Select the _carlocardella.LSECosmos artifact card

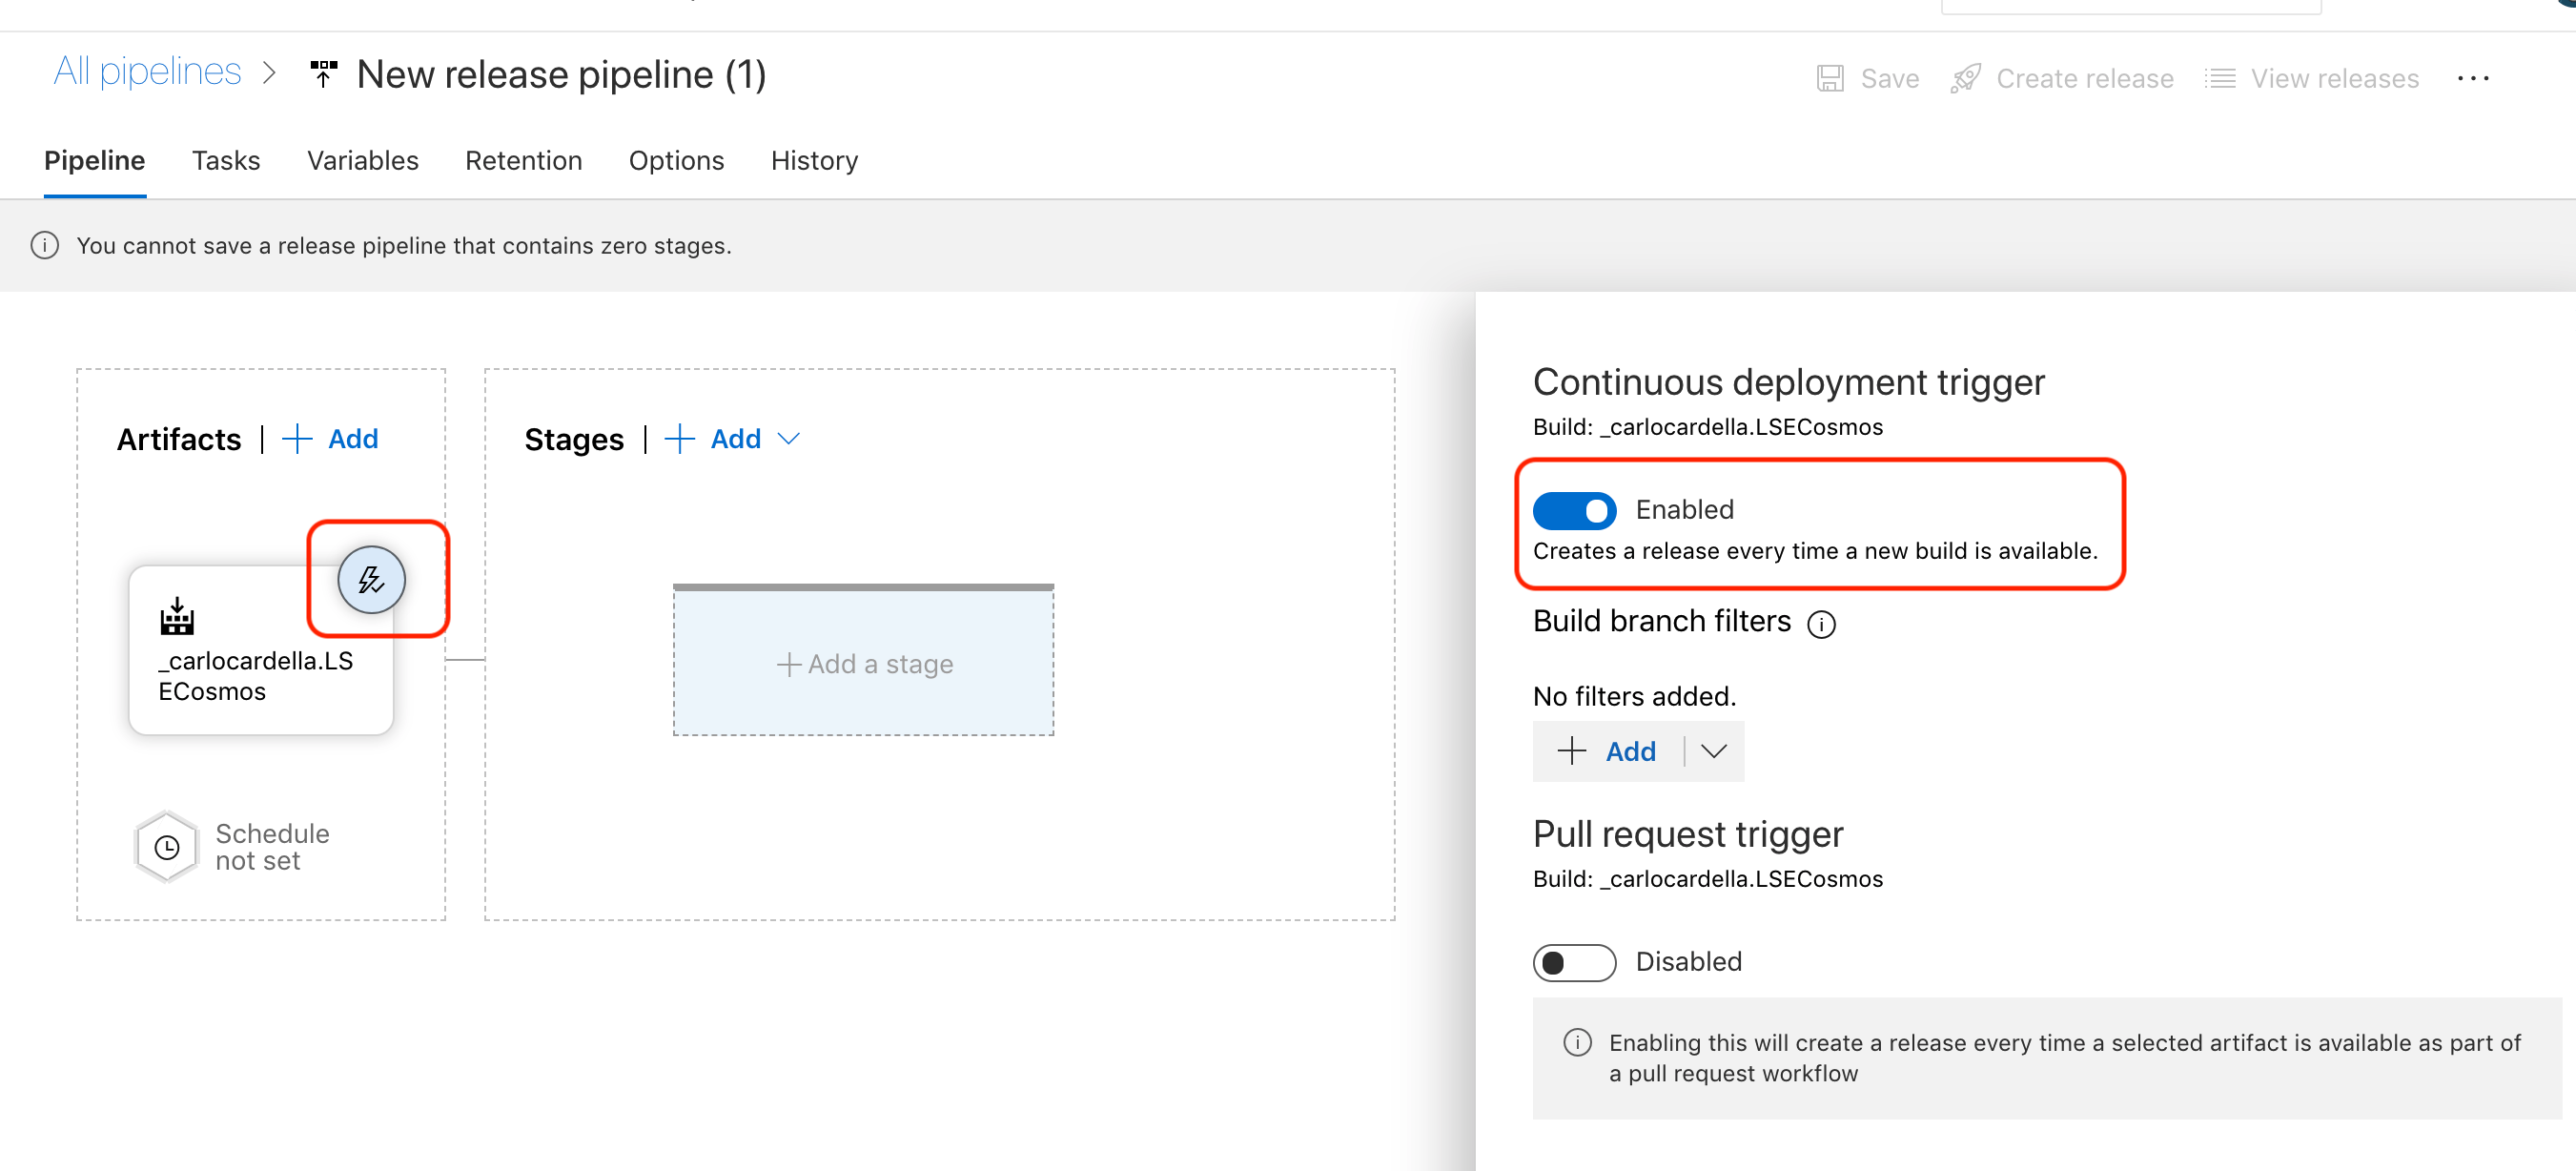click(261, 651)
